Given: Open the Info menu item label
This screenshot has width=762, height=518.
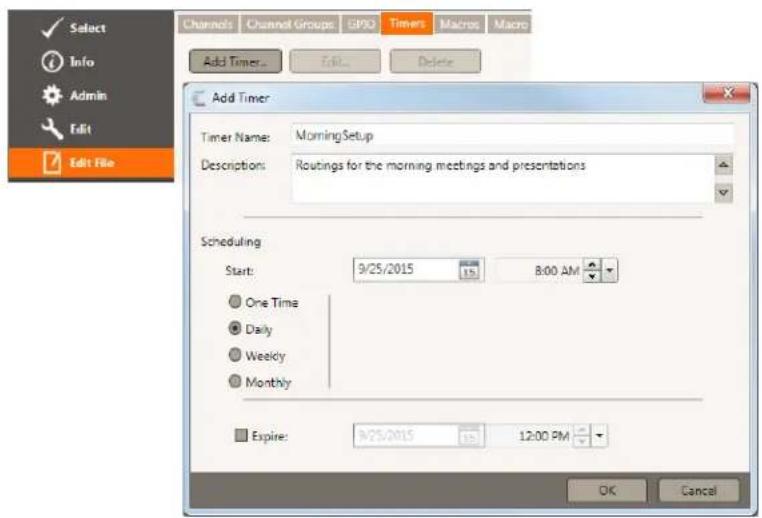Looking at the screenshot, I should pos(82,62).
